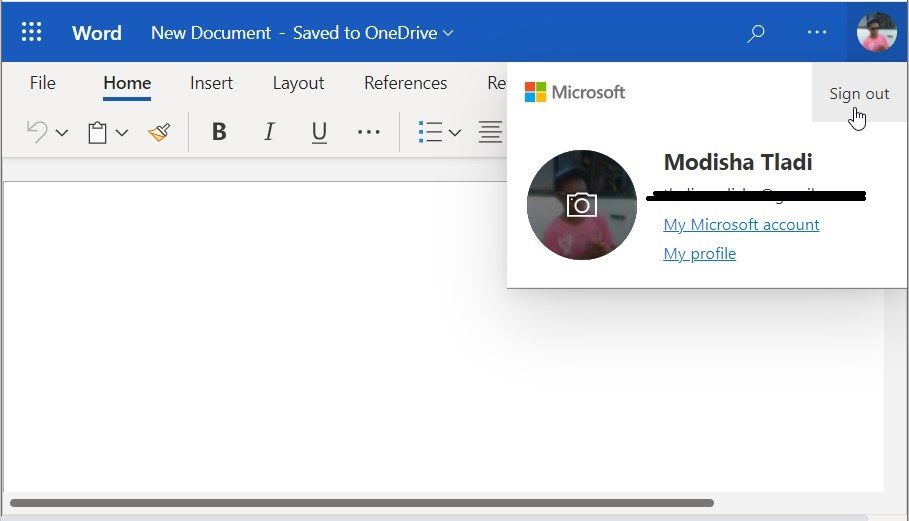Image resolution: width=909 pixels, height=521 pixels.
Task: Open the File menu
Action: [43, 83]
